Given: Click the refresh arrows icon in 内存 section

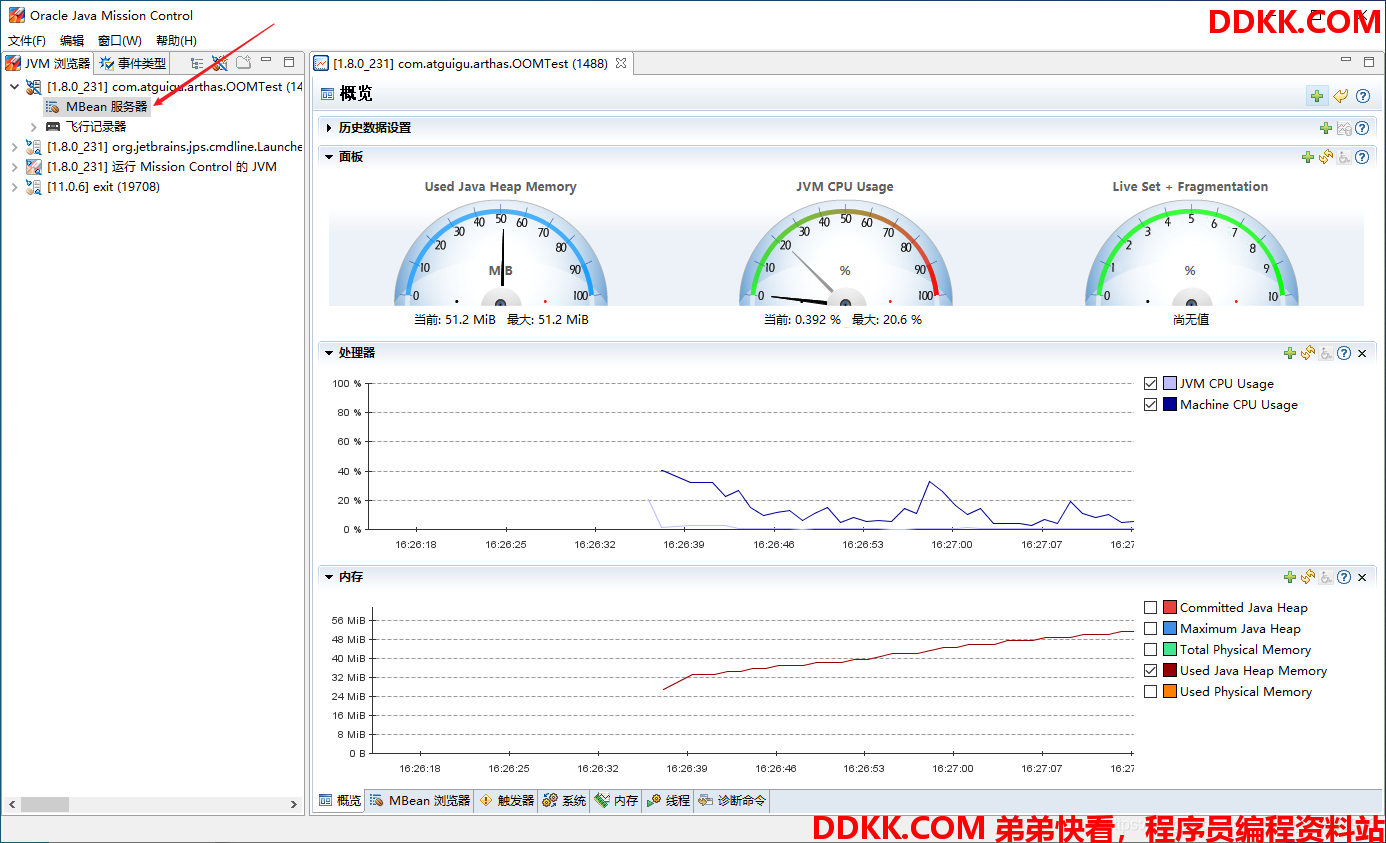Looking at the screenshot, I should point(1308,577).
